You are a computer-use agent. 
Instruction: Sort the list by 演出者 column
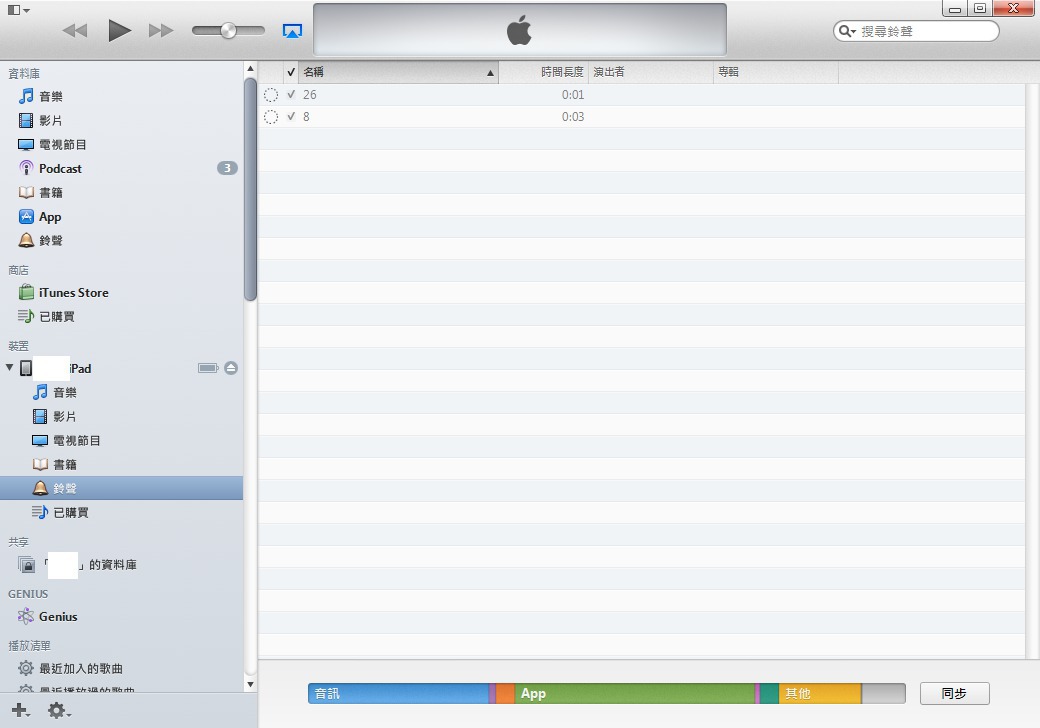pyautogui.click(x=651, y=72)
